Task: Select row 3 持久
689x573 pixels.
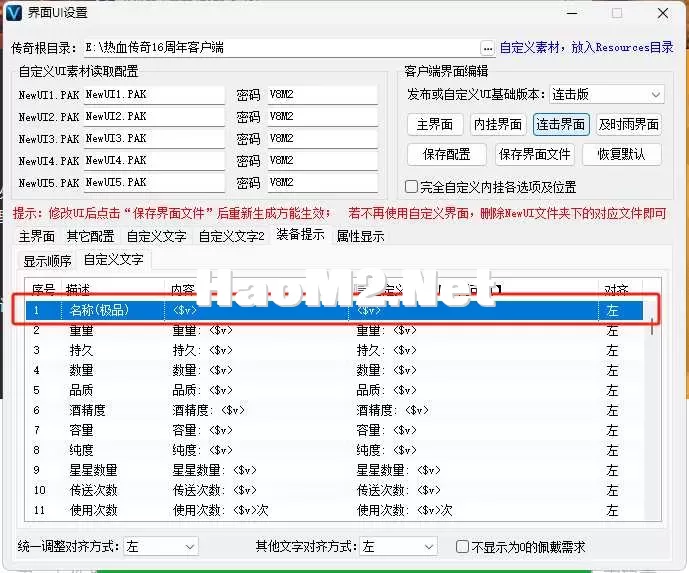Action: (334, 350)
